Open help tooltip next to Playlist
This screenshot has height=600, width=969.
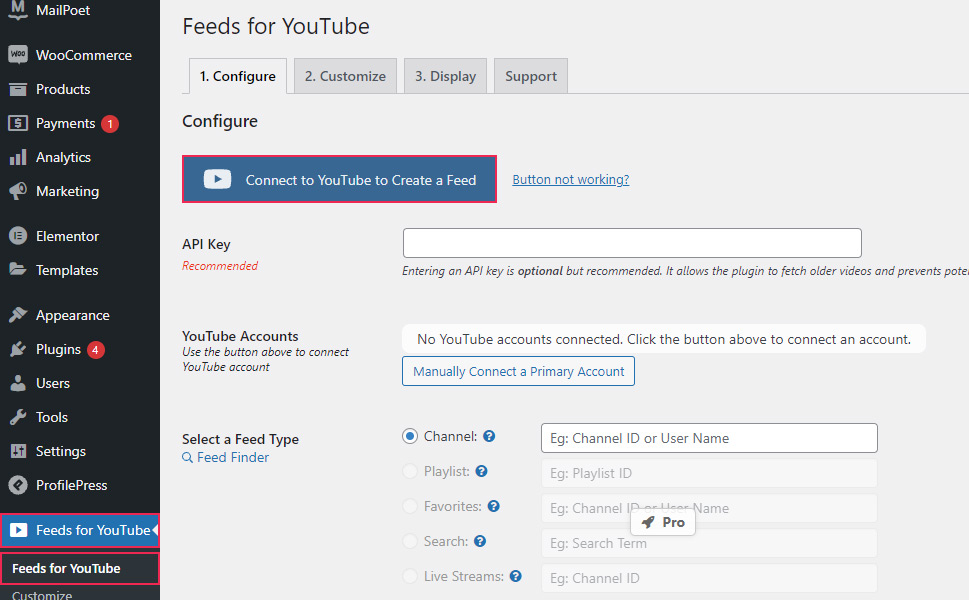[x=481, y=471]
